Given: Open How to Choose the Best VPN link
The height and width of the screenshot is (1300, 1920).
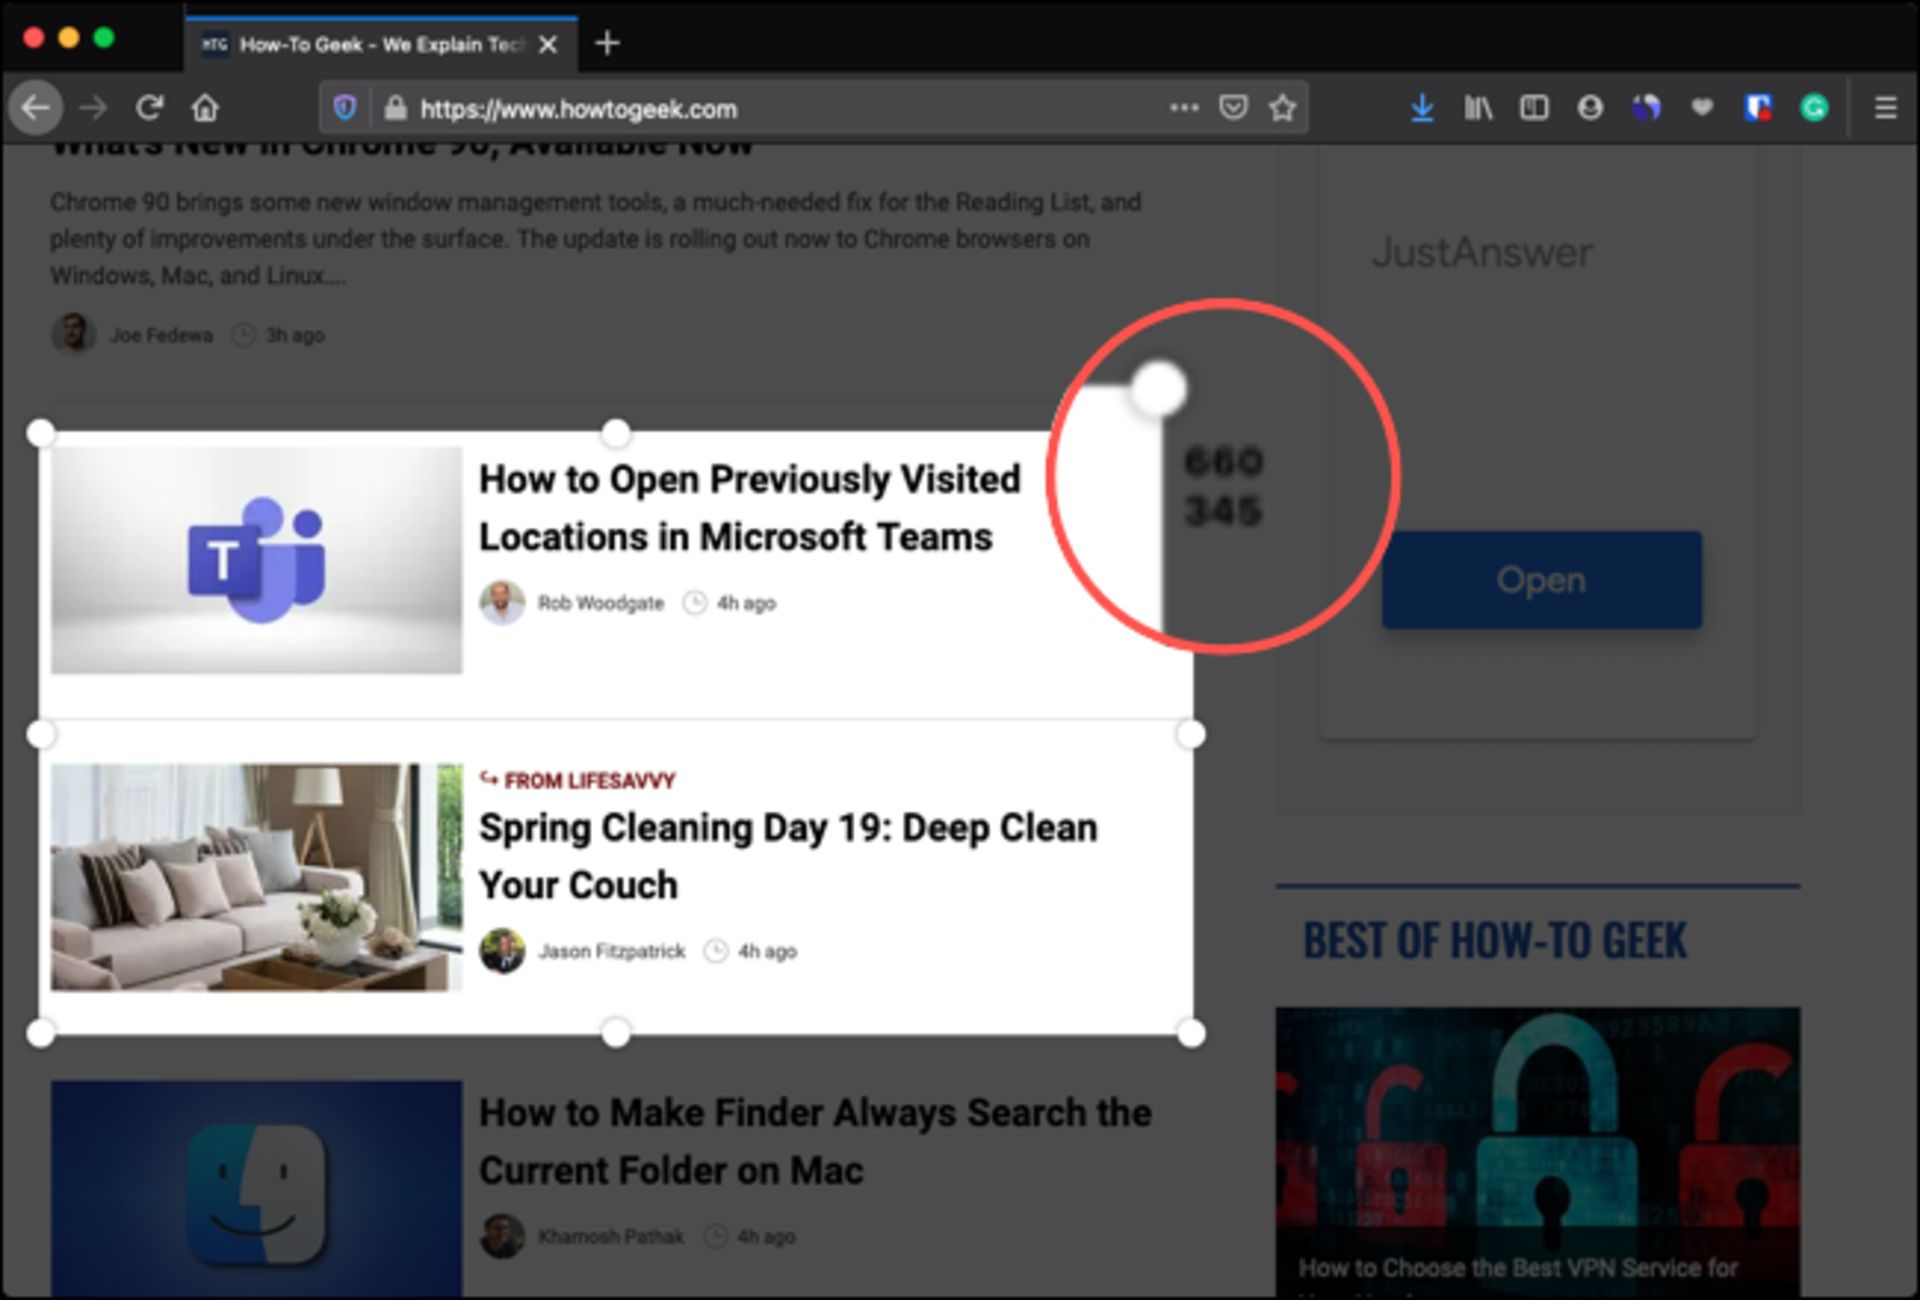Looking at the screenshot, I should (x=1518, y=1268).
